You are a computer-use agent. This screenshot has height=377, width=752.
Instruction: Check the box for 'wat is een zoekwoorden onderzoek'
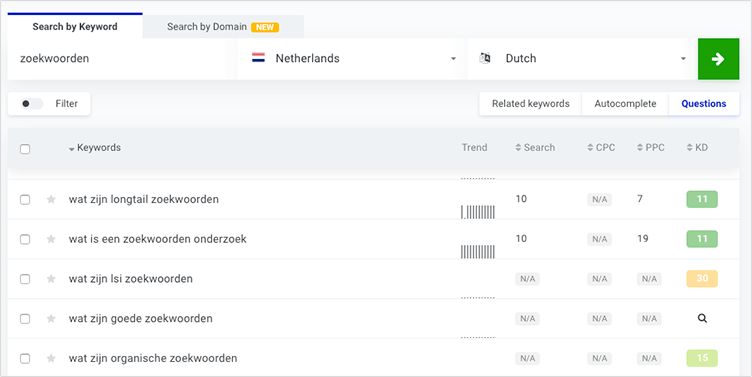(x=25, y=239)
